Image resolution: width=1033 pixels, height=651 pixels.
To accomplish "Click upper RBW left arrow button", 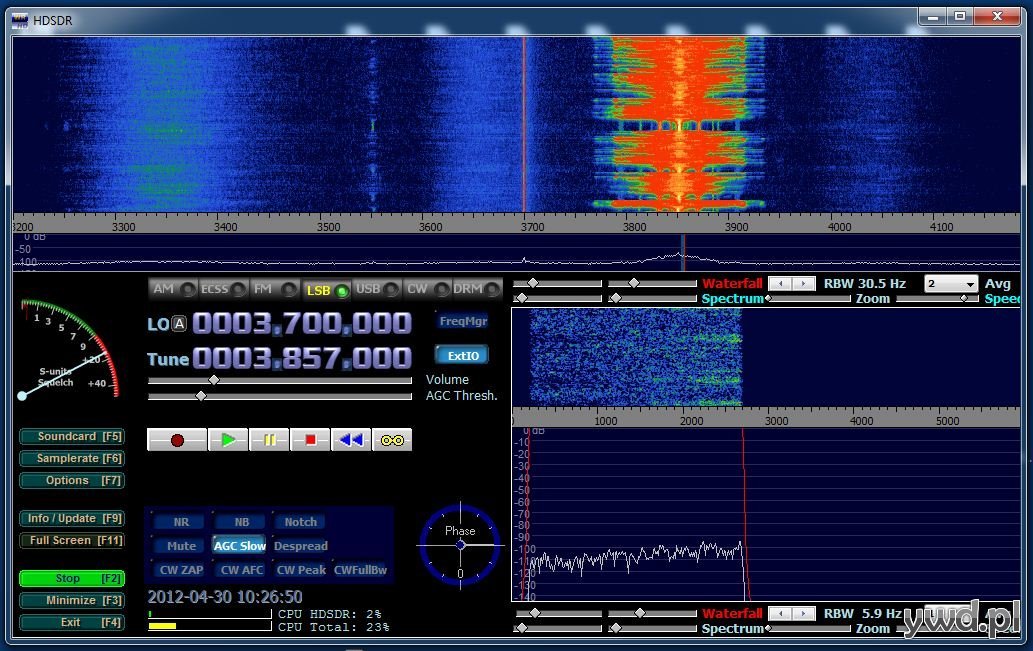I will click(781, 284).
